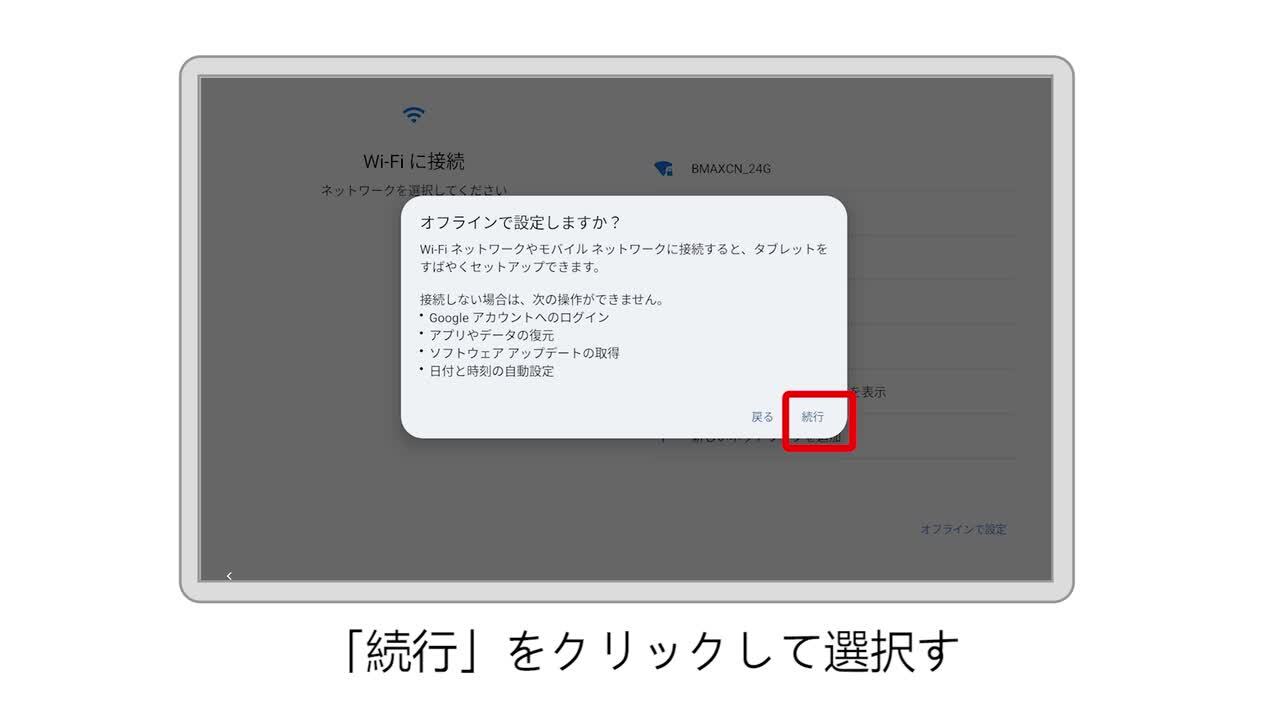Select the BMAXCN_24G Wi-Fi network
The height and width of the screenshot is (720, 1280).
pyautogui.click(x=833, y=169)
